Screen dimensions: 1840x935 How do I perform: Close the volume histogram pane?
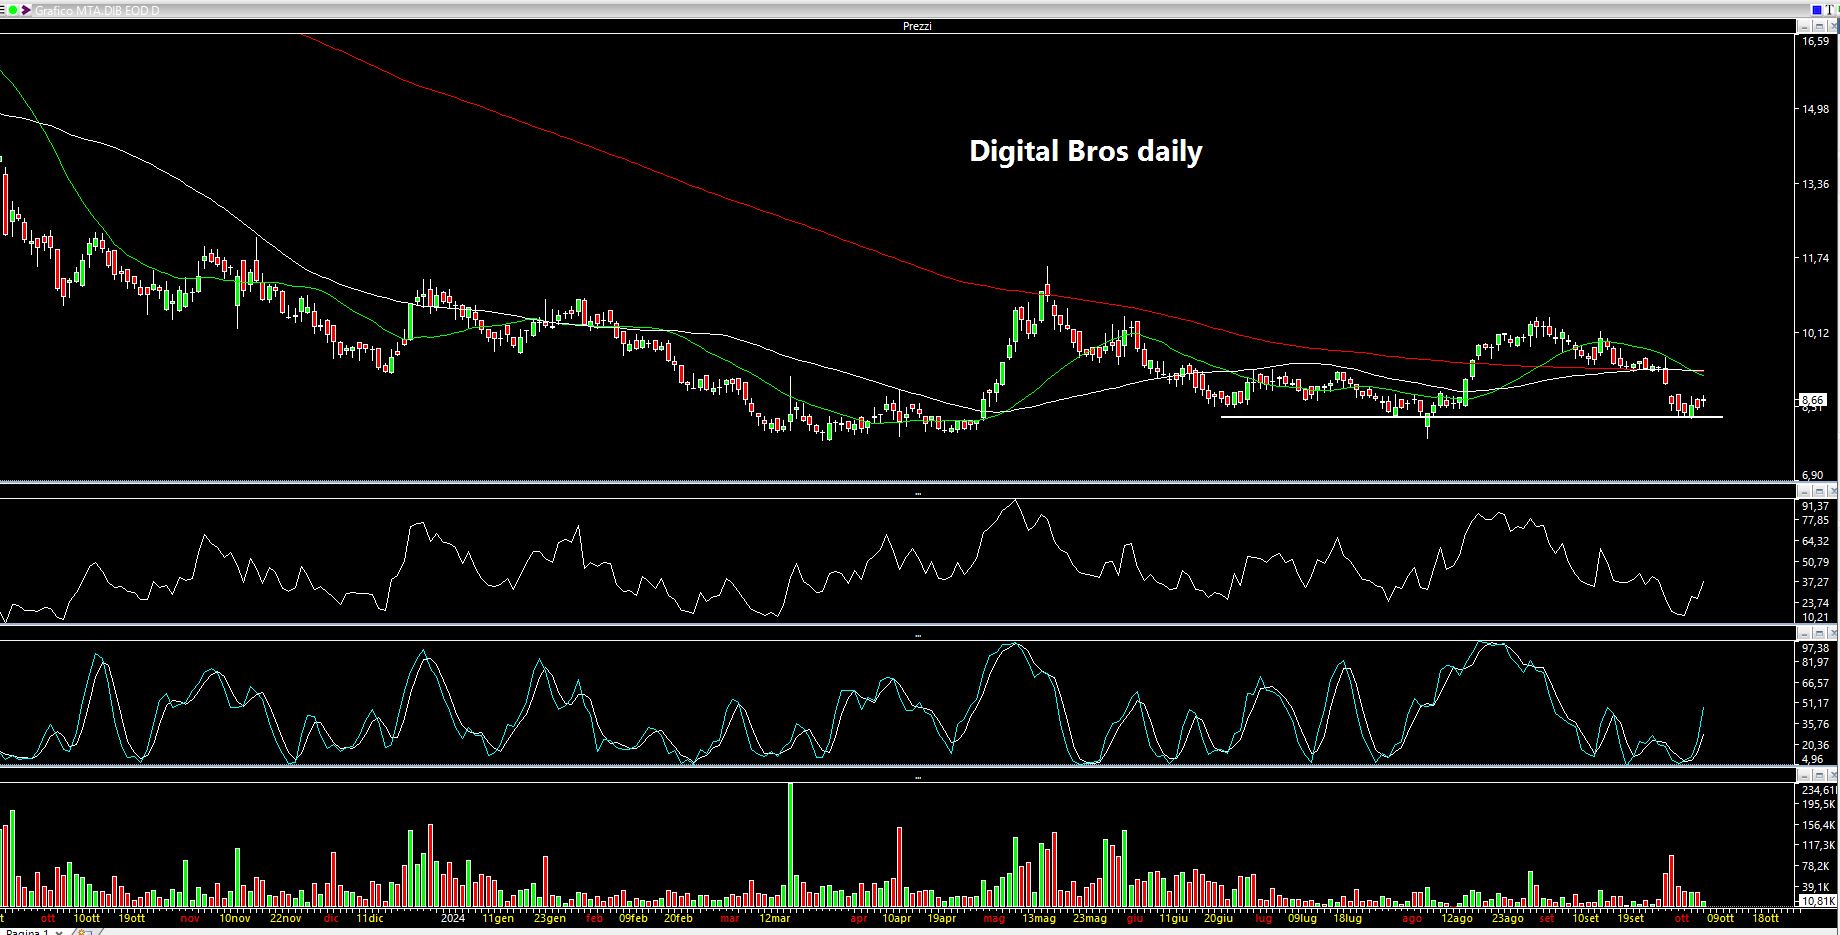pyautogui.click(x=1833, y=775)
